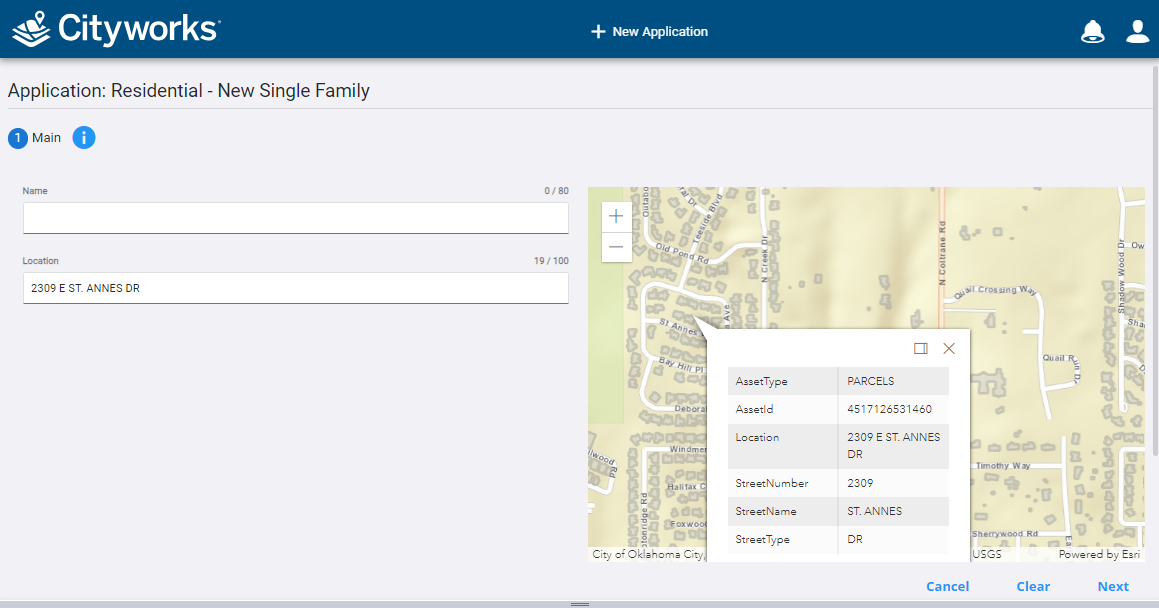Click the Location input field
The image size is (1159, 608).
(x=295, y=288)
